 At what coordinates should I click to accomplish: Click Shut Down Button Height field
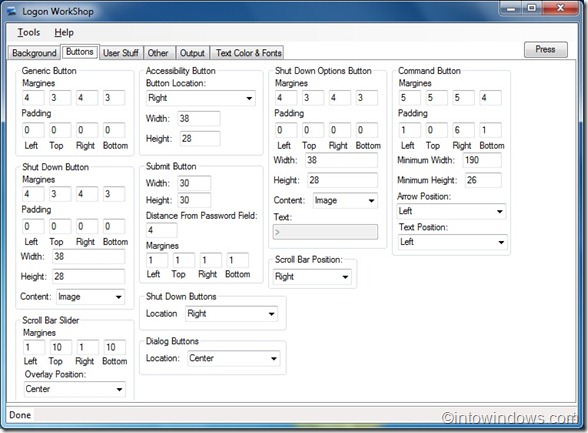88,277
